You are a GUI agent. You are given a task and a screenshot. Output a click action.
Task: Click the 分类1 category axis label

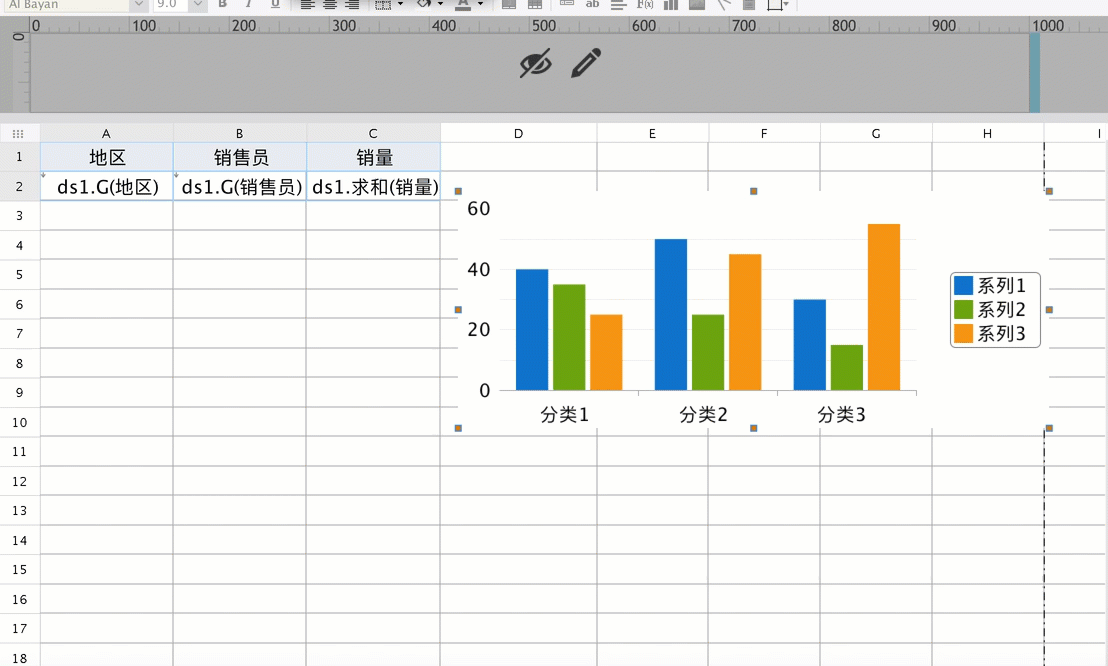(x=565, y=414)
